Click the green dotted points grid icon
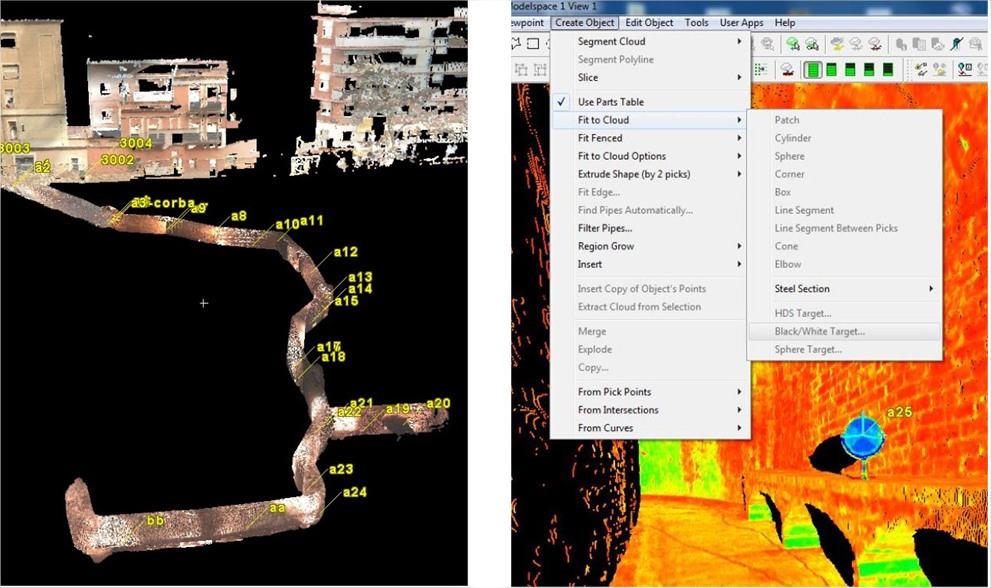 click(760, 70)
